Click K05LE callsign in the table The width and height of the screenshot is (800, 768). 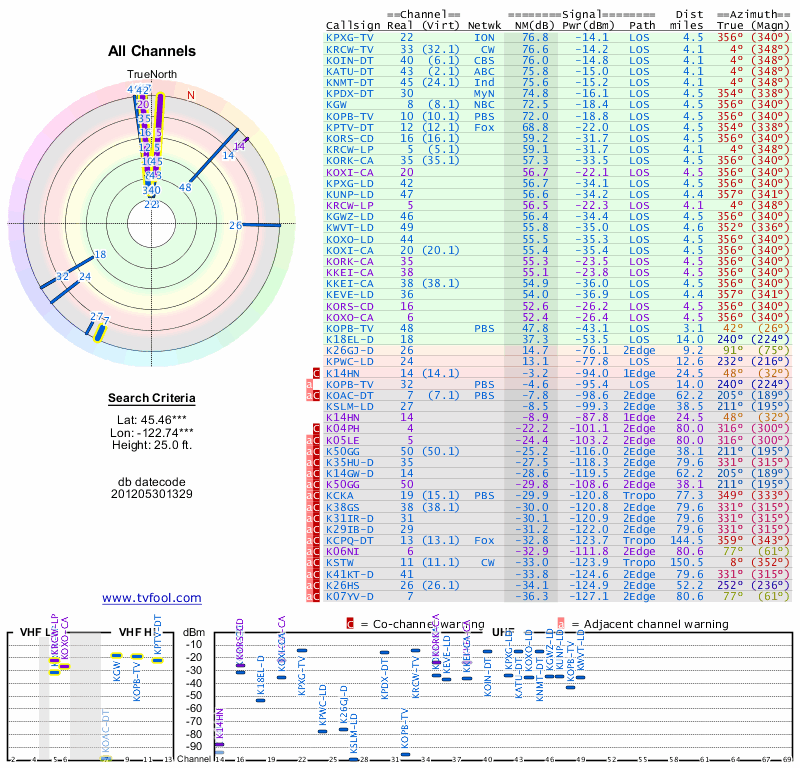pyautogui.click(x=343, y=440)
